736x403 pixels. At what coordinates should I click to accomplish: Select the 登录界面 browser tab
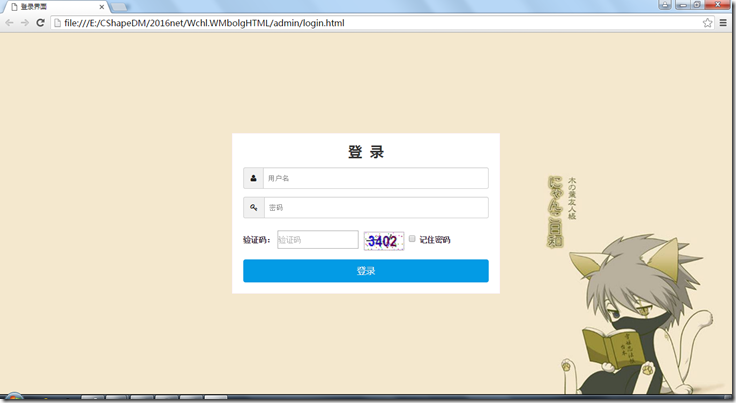55,7
